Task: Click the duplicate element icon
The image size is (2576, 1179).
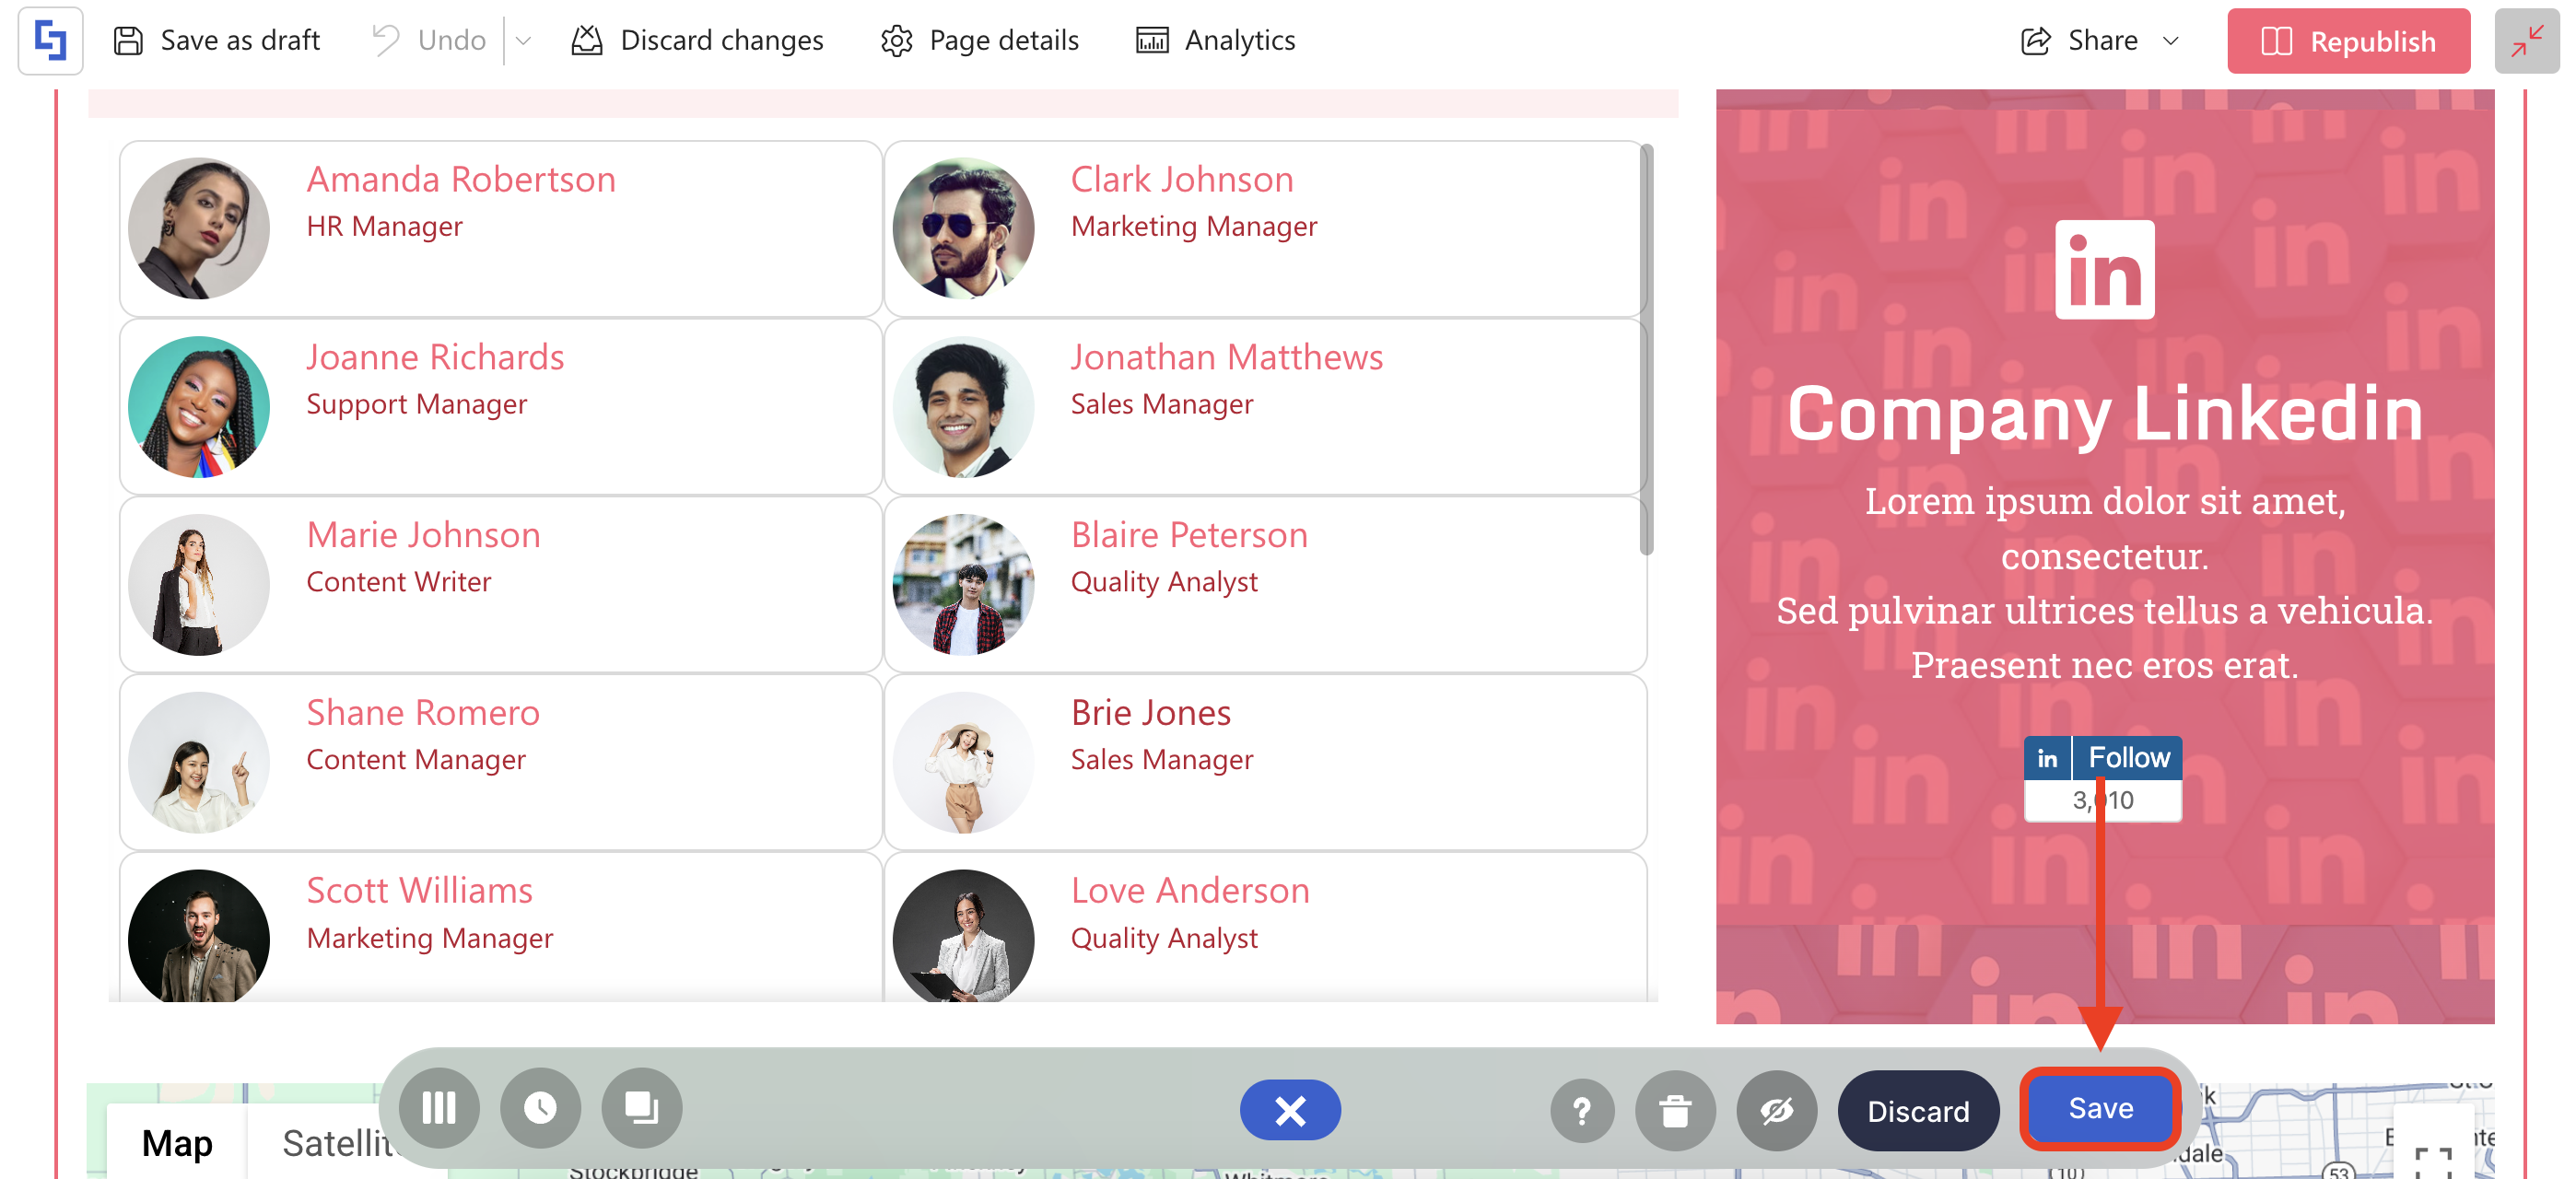Action: click(641, 1108)
